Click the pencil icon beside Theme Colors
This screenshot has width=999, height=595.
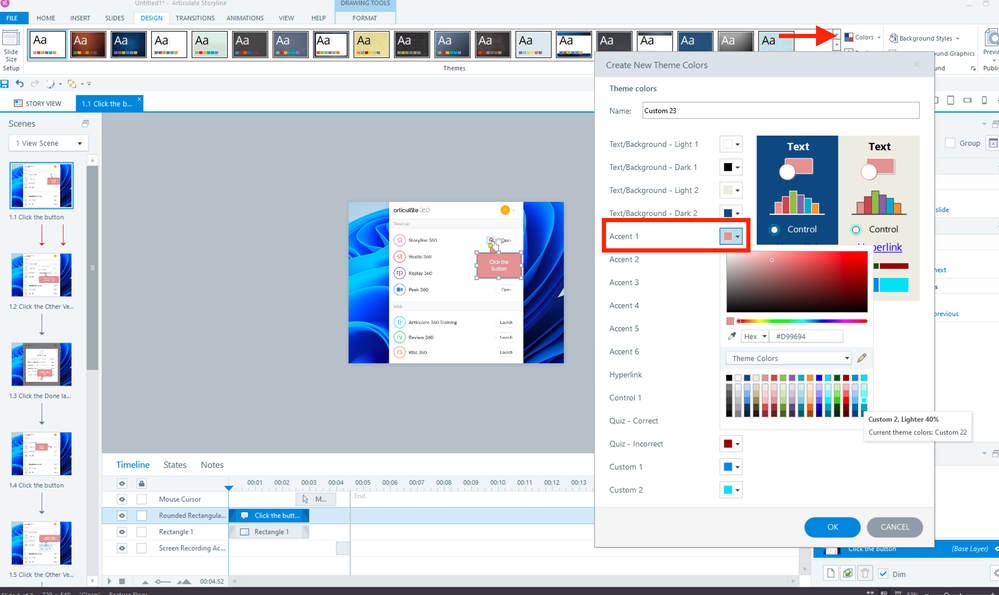(x=862, y=358)
